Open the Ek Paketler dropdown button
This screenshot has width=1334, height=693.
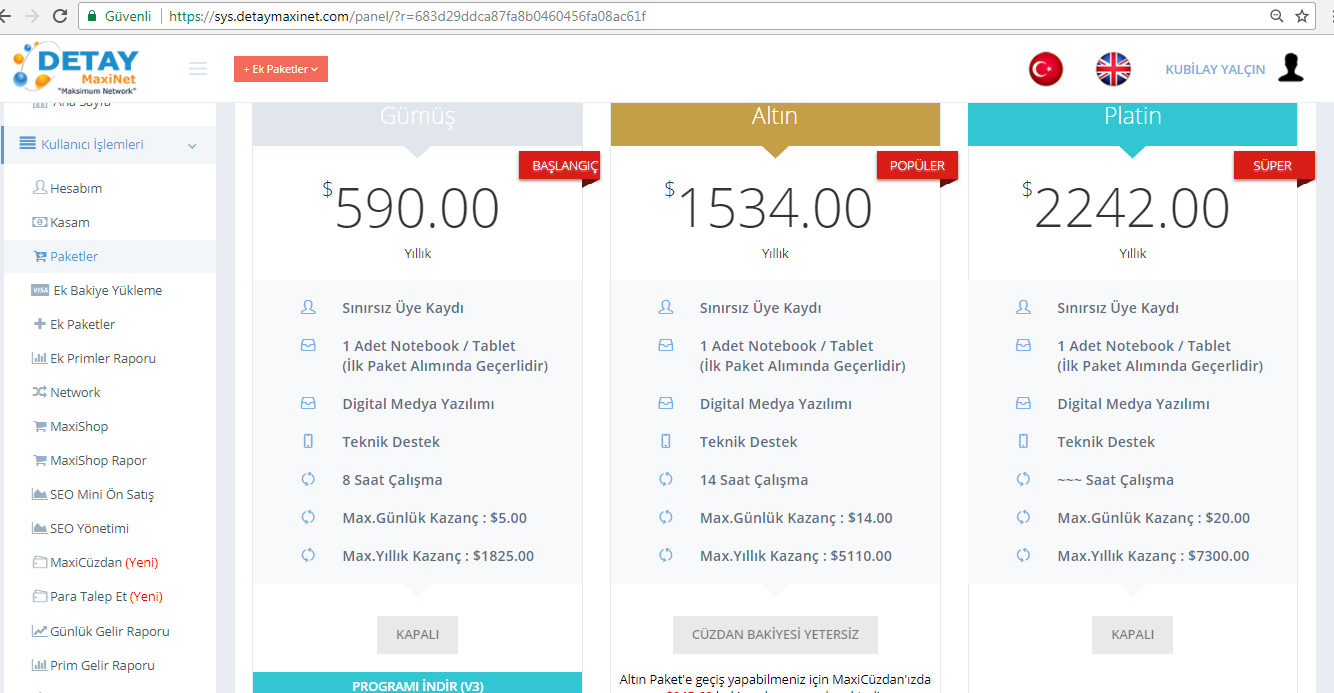(x=280, y=69)
